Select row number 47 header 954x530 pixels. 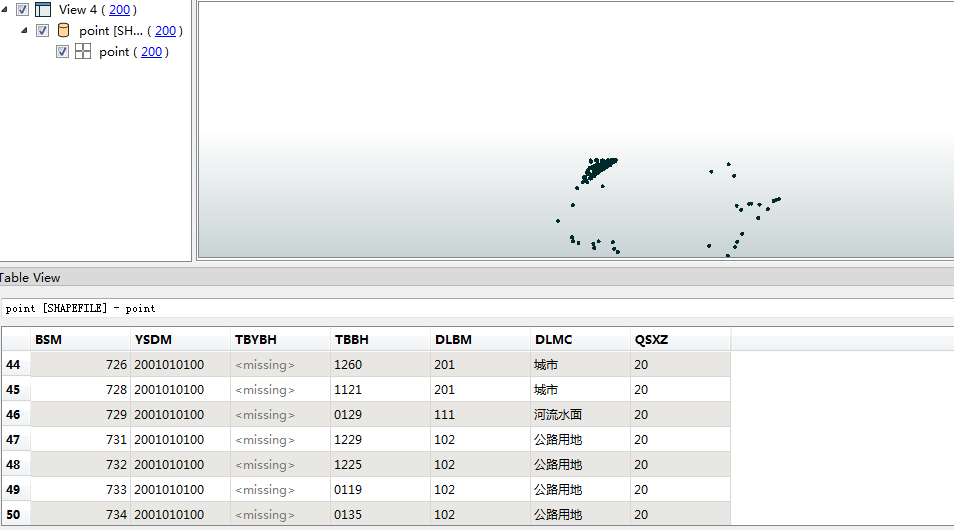click(x=16, y=439)
